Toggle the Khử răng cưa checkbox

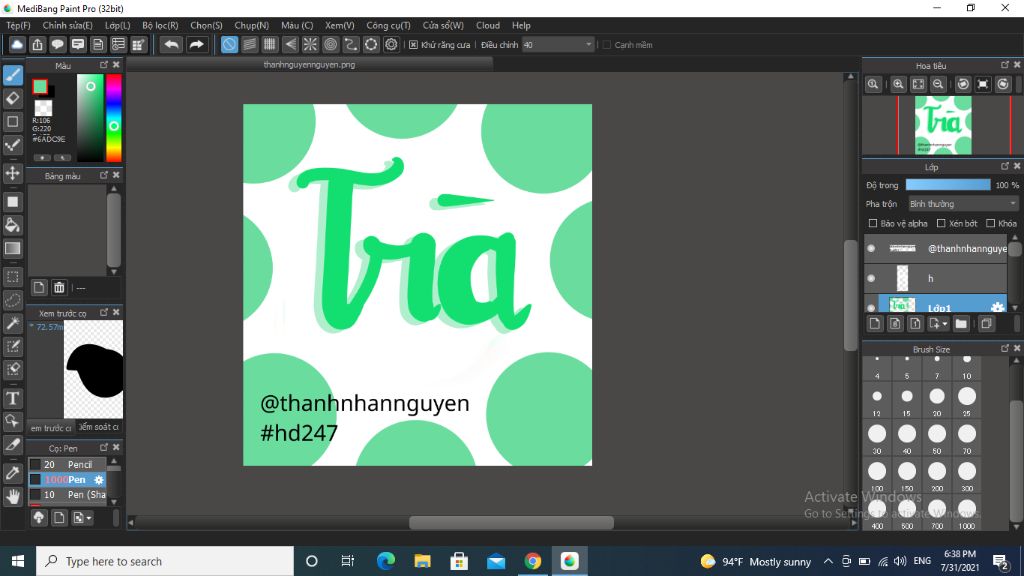pyautogui.click(x=413, y=45)
